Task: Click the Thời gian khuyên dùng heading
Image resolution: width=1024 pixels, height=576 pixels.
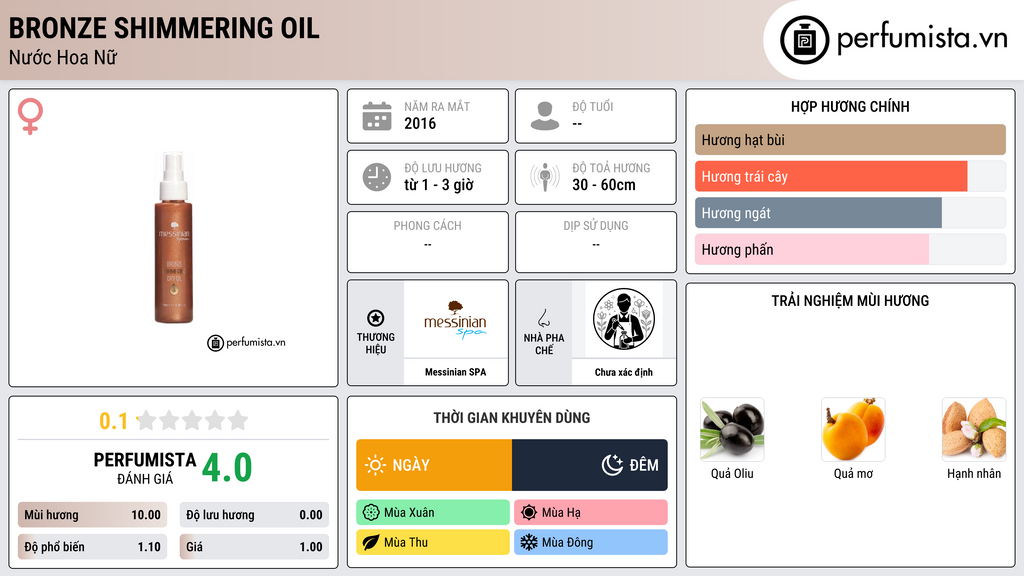Action: 512,418
